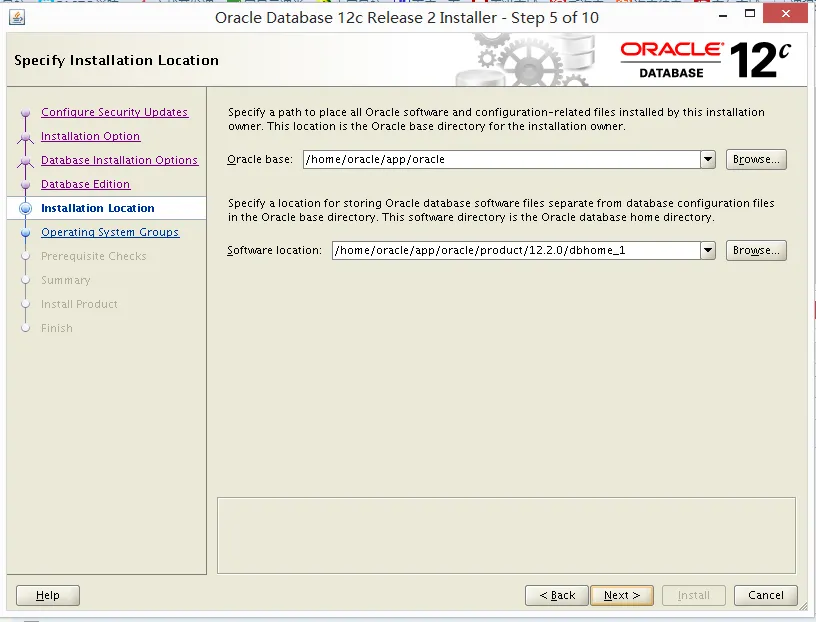
Task: Open the Oracle base path dropdown arrow
Action: [708, 159]
